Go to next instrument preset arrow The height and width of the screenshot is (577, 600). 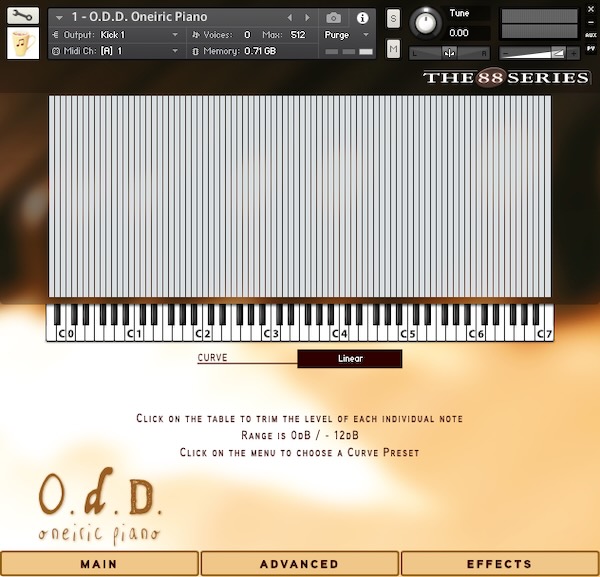tap(307, 17)
